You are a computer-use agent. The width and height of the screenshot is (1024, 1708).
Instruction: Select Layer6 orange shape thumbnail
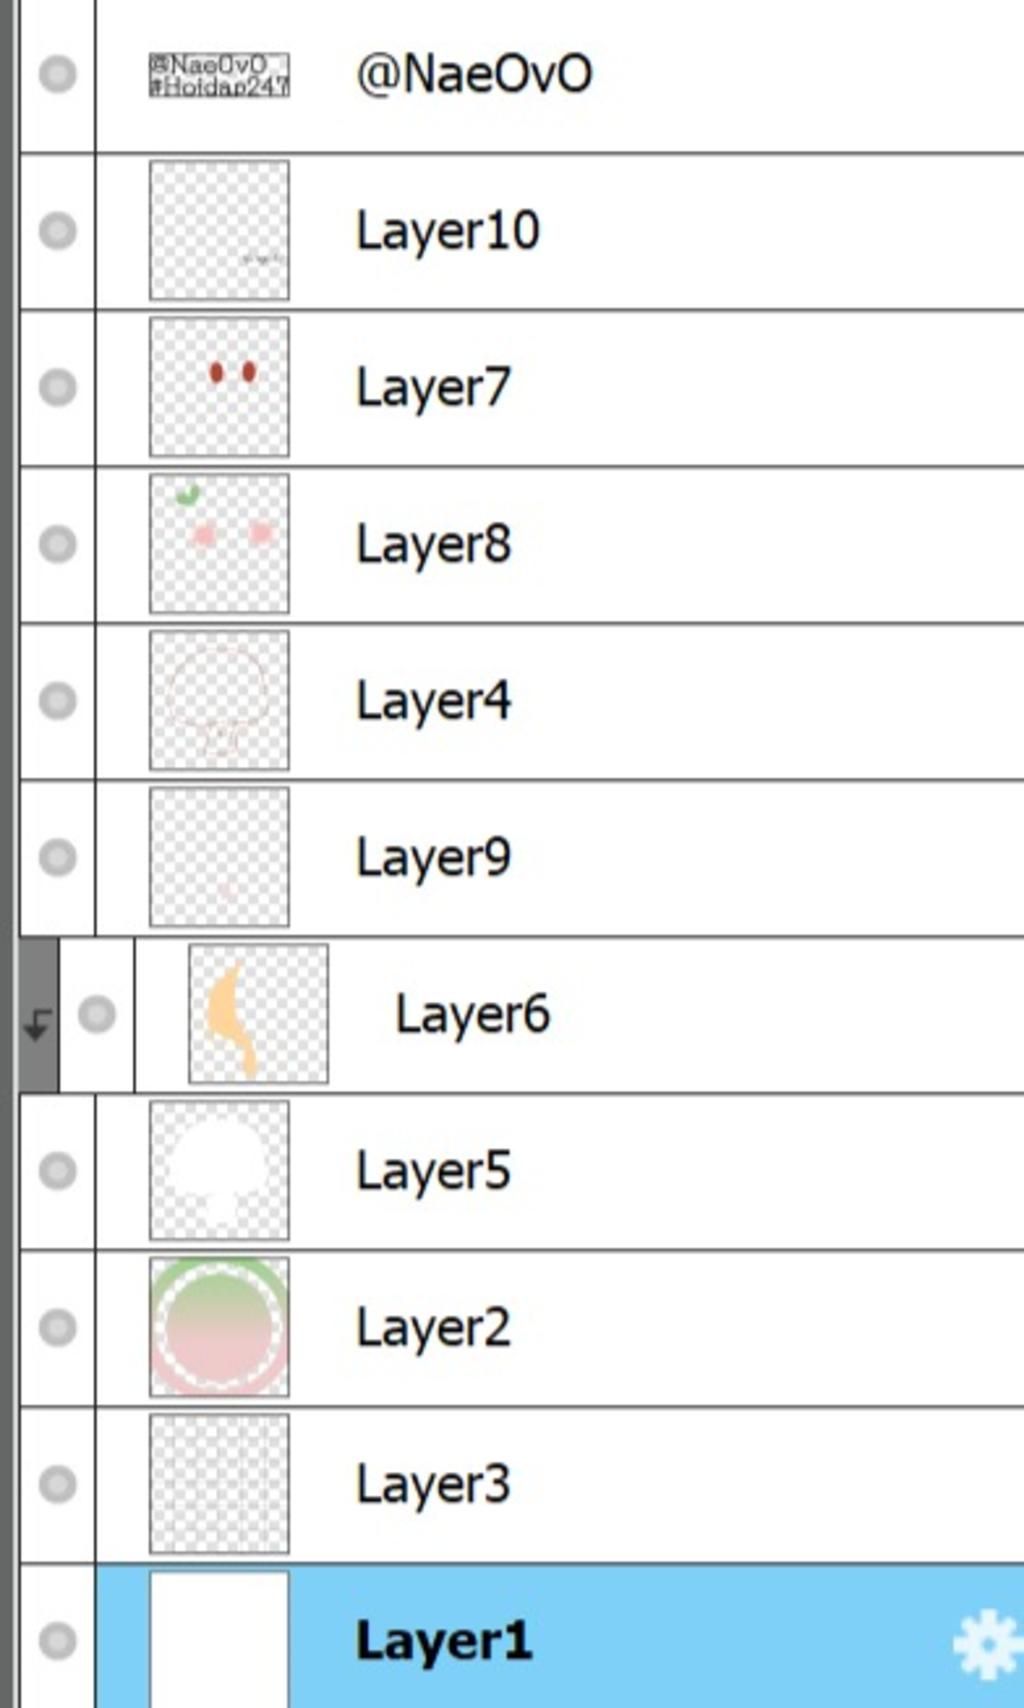click(x=258, y=1014)
